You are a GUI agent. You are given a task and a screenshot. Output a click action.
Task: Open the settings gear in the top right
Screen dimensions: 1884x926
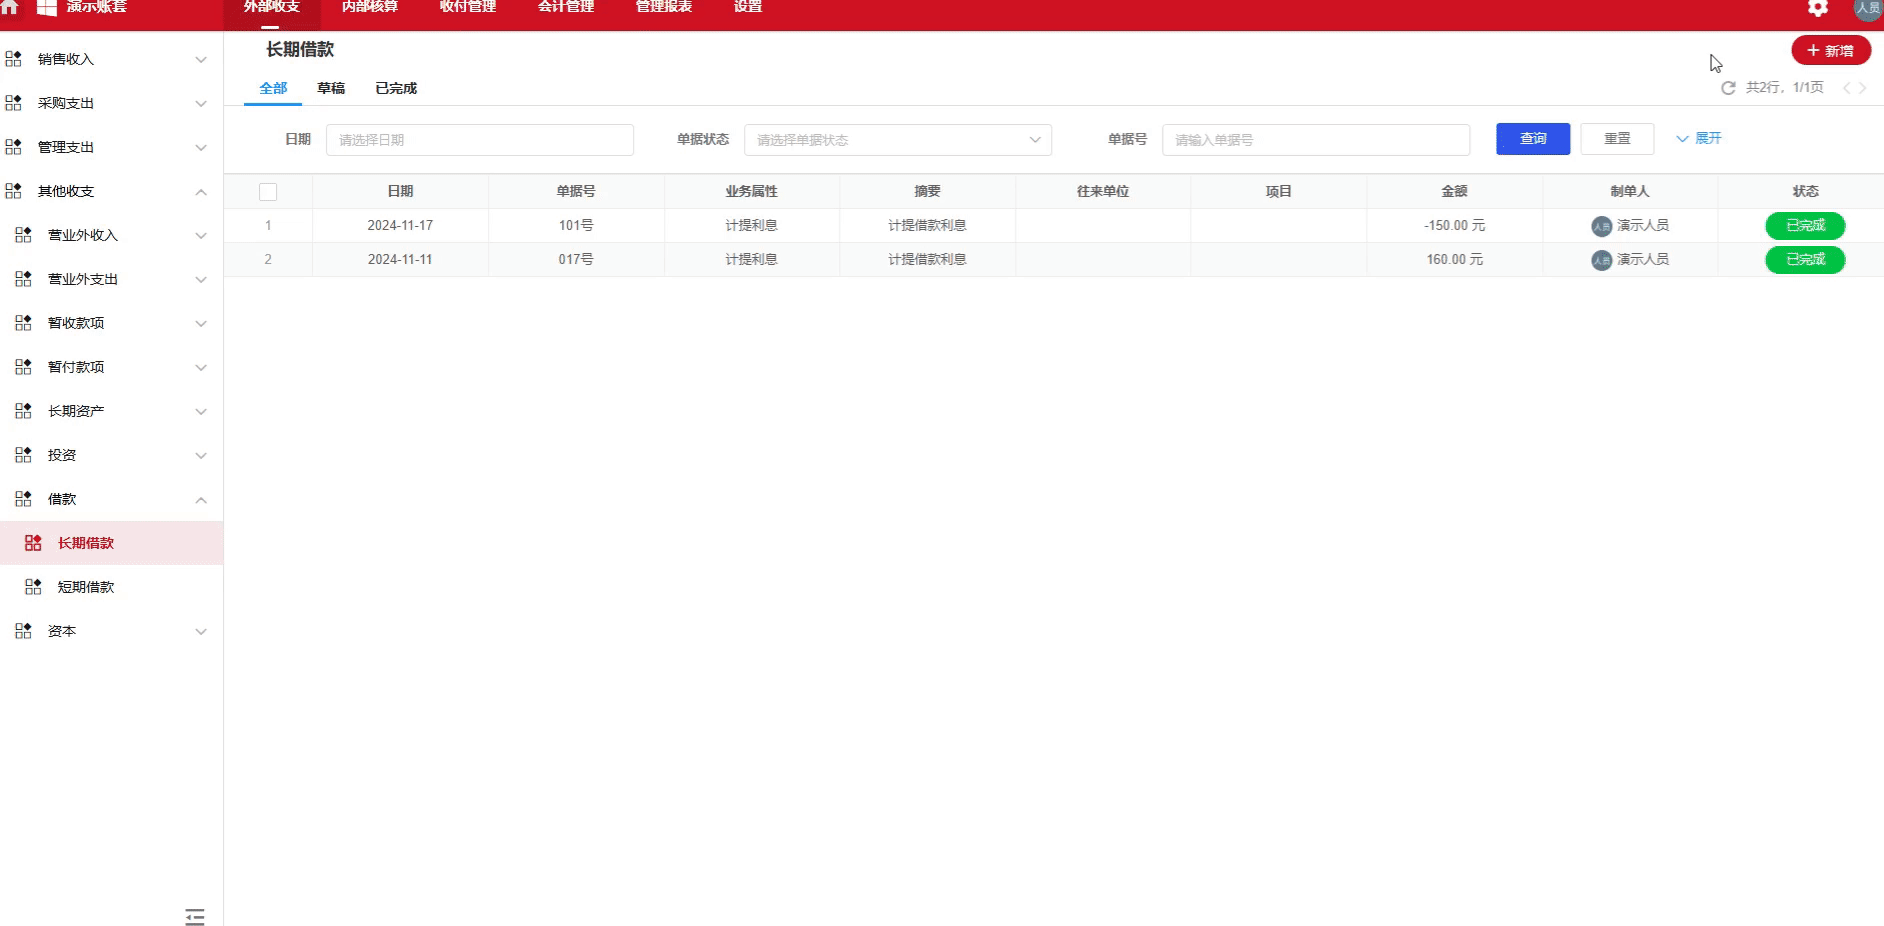tap(1817, 8)
